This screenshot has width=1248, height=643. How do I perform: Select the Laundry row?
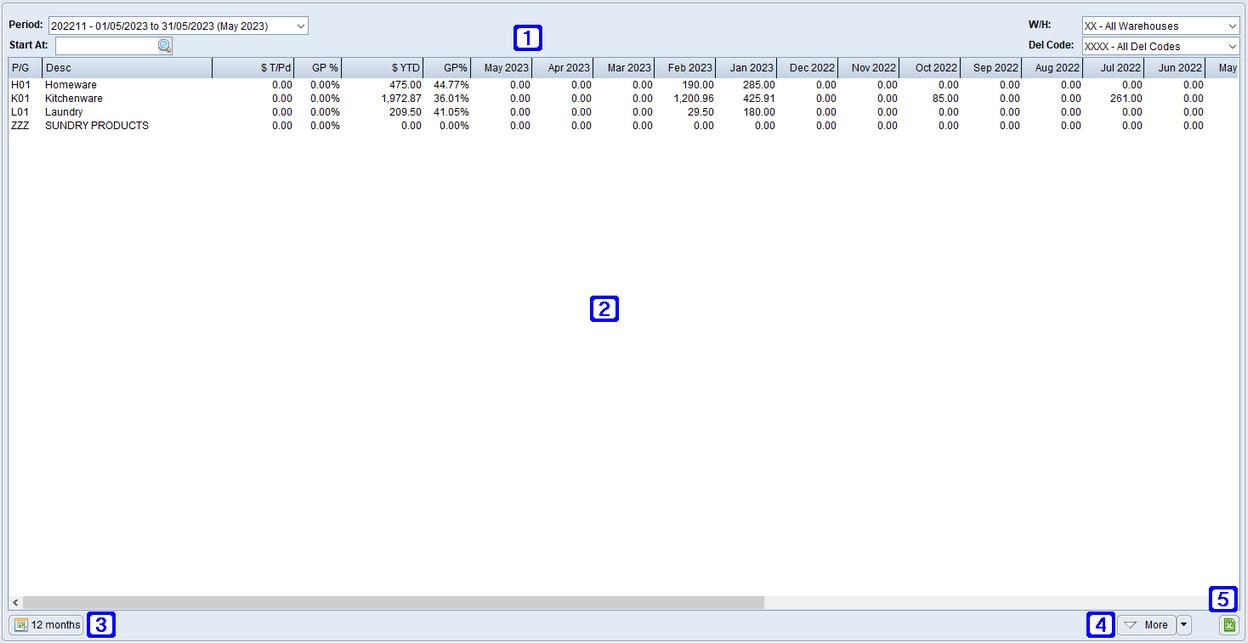click(x=64, y=112)
